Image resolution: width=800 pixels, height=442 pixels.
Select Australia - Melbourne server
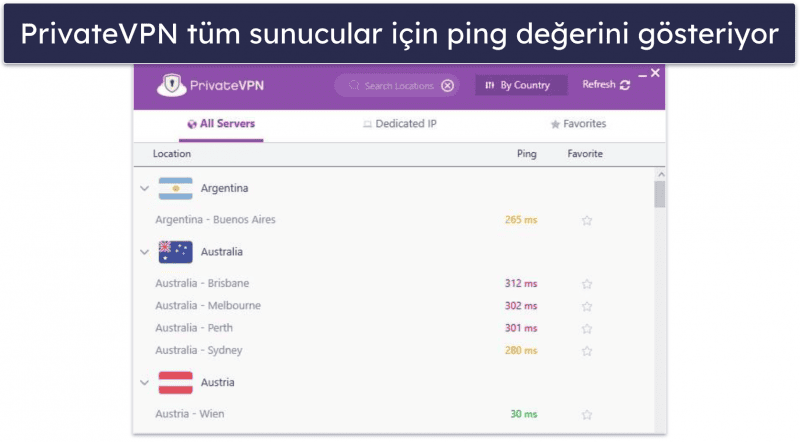[208, 306]
